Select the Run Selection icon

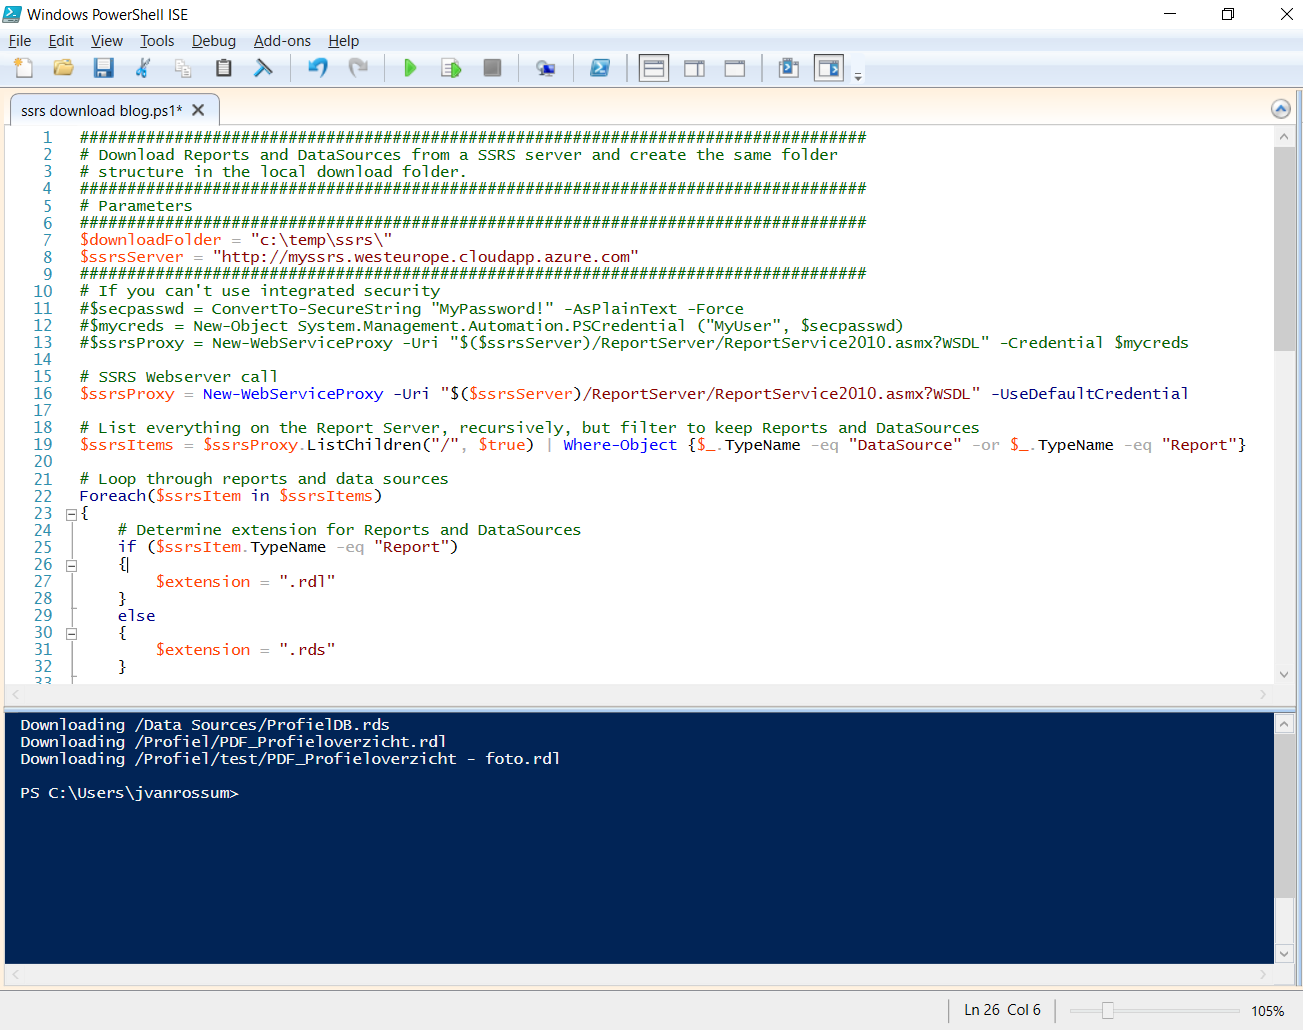[450, 68]
